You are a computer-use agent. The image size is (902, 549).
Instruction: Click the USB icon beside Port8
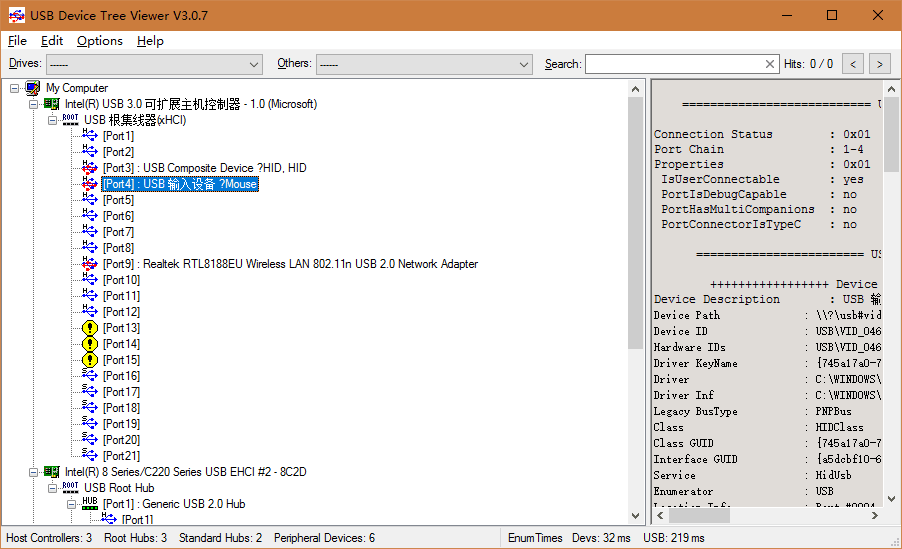(90, 248)
